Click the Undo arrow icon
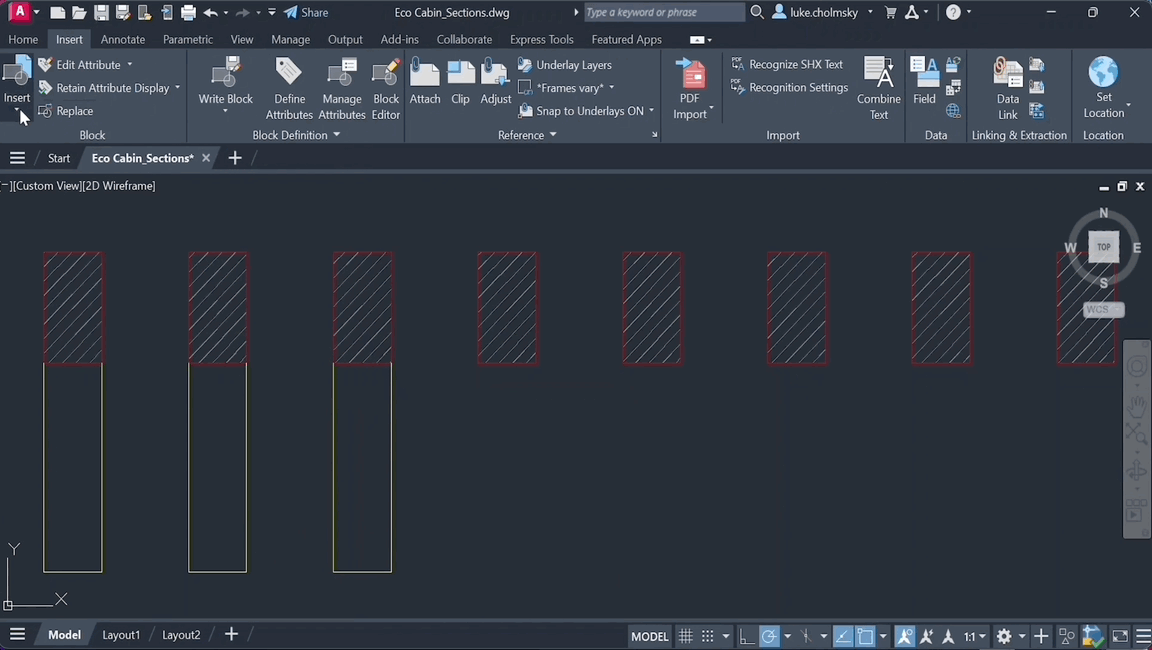Viewport: 1152px width, 650px height. (211, 12)
